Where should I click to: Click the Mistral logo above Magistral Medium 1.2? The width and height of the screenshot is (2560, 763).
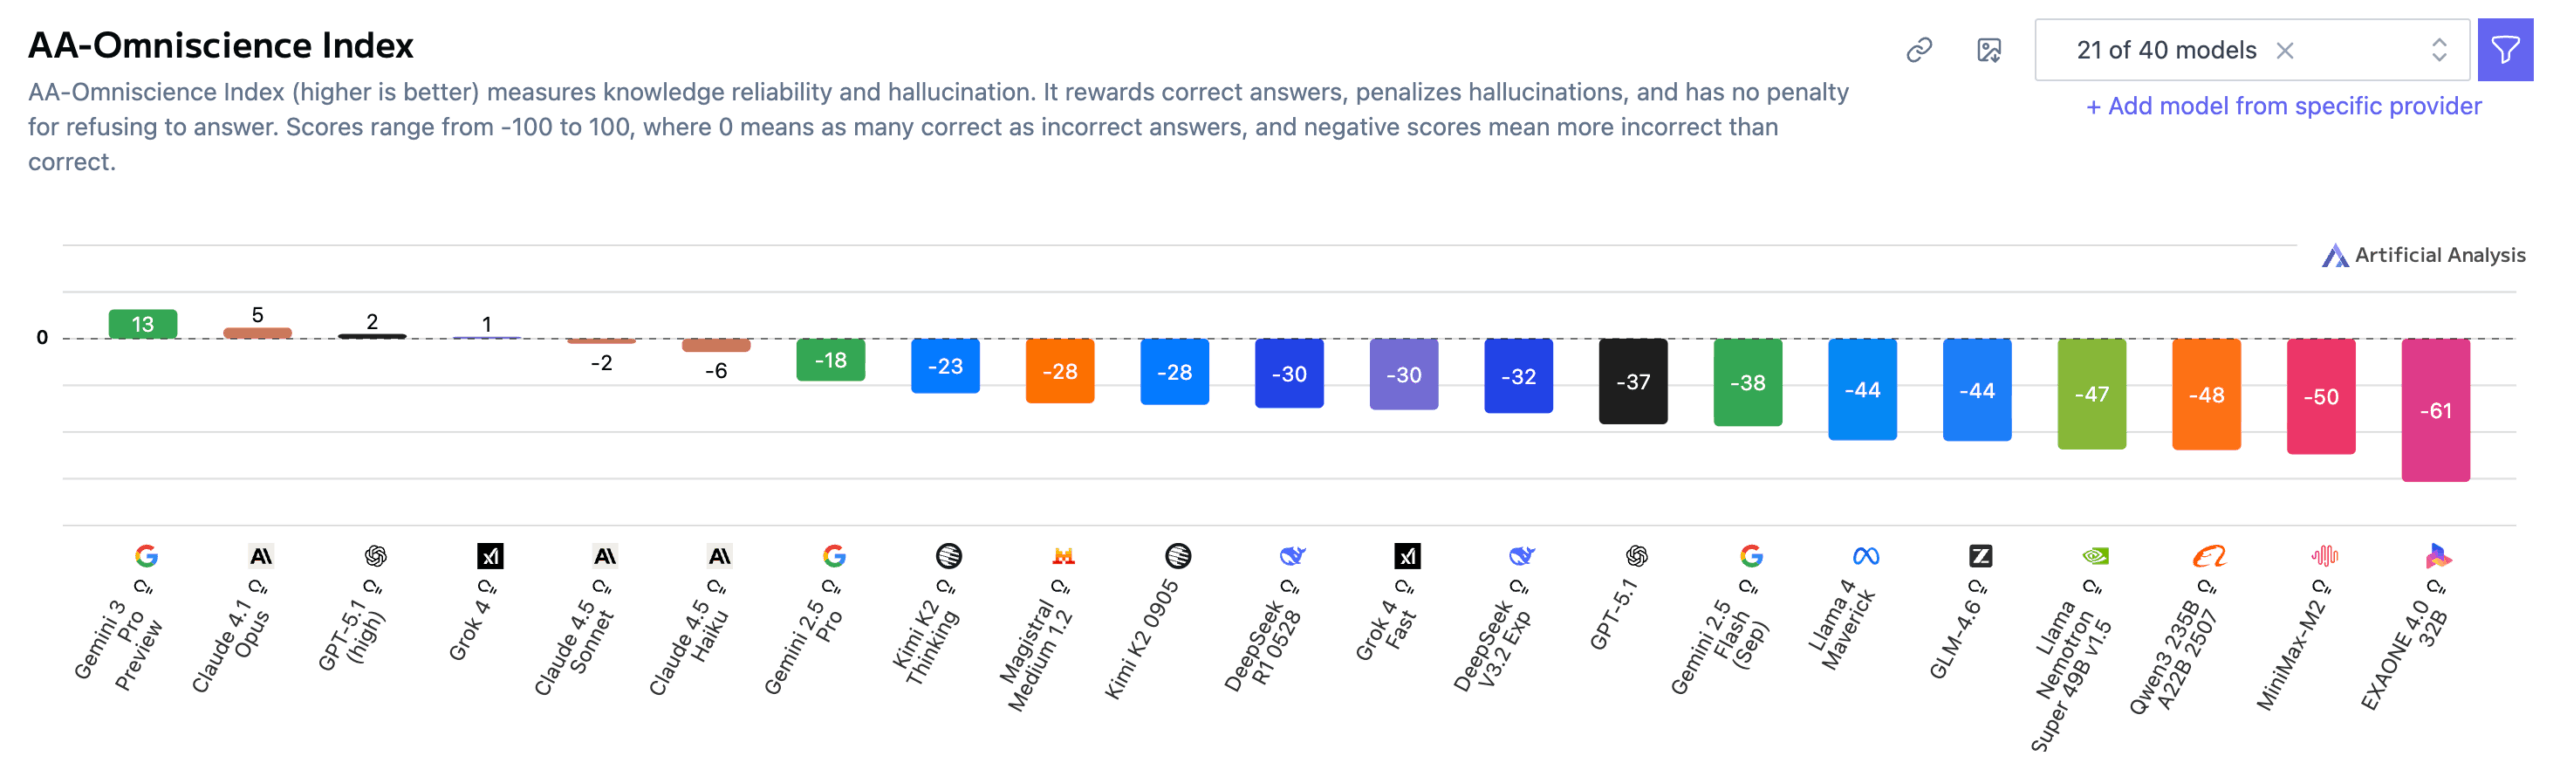point(1063,555)
